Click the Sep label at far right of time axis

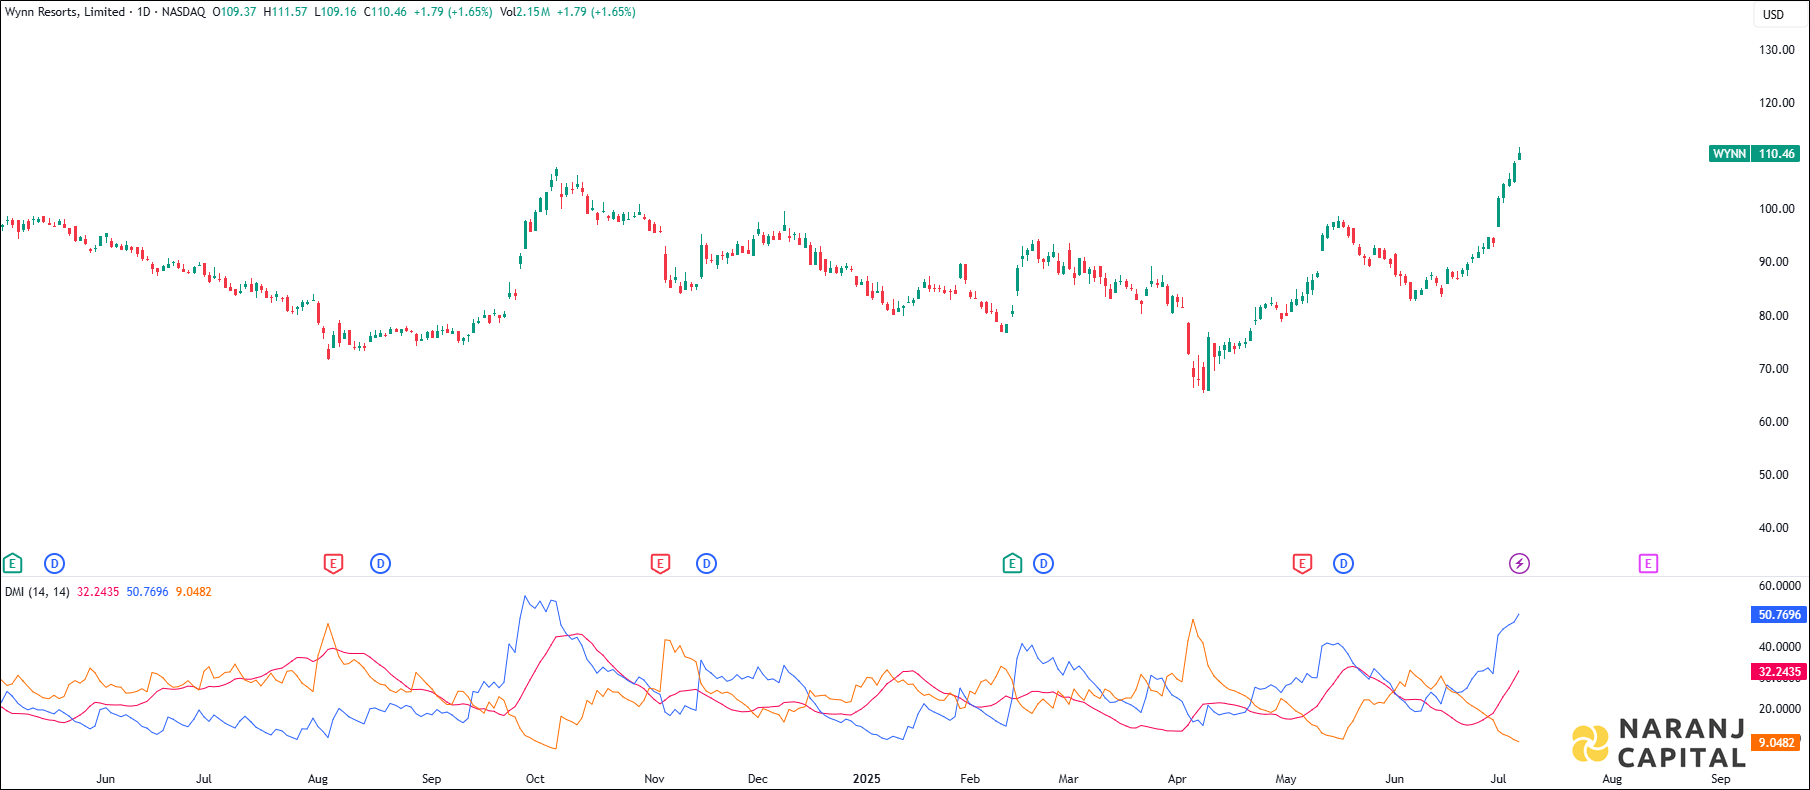point(1720,779)
